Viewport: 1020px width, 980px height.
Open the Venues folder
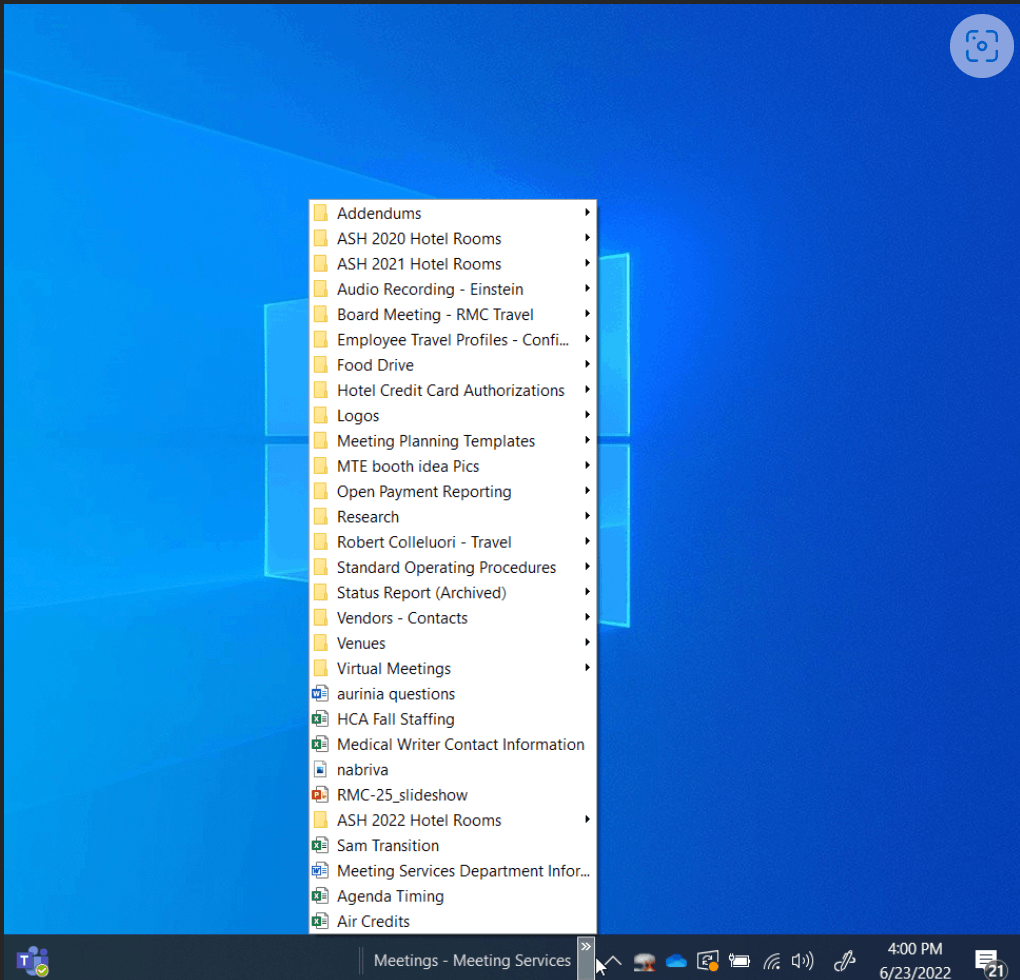(x=361, y=643)
